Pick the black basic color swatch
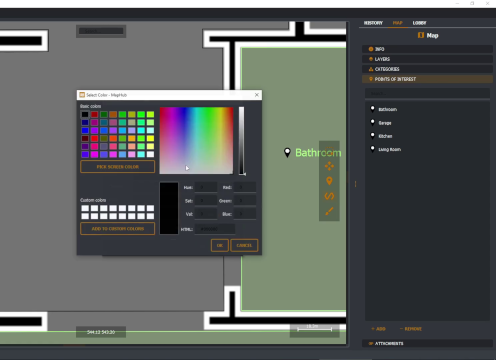Image resolution: width=496 pixels, height=360 pixels. [x=85, y=114]
